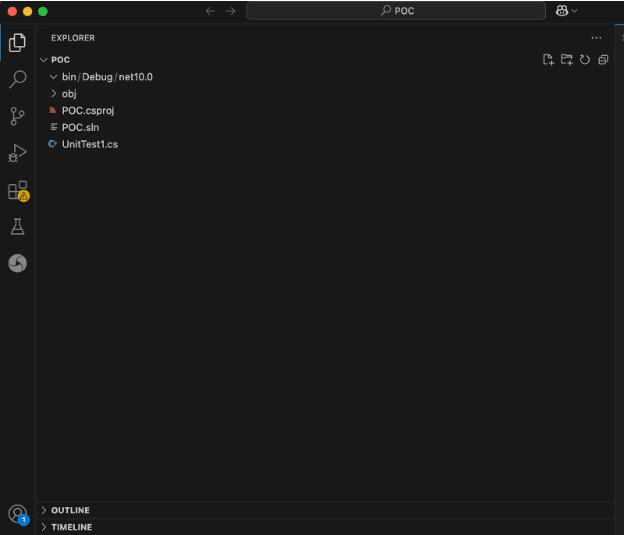
Task: Collapse all folders in Explorer
Action: [603, 60]
